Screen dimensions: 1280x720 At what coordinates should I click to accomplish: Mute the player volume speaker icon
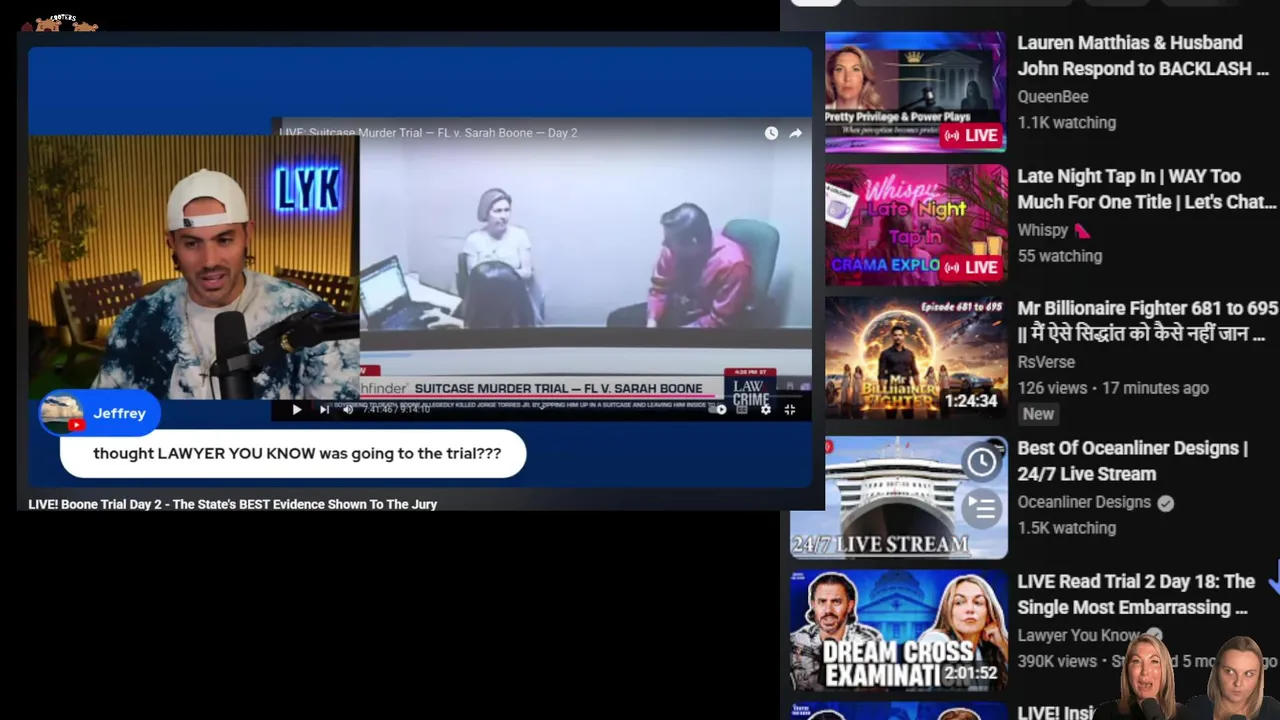348,409
